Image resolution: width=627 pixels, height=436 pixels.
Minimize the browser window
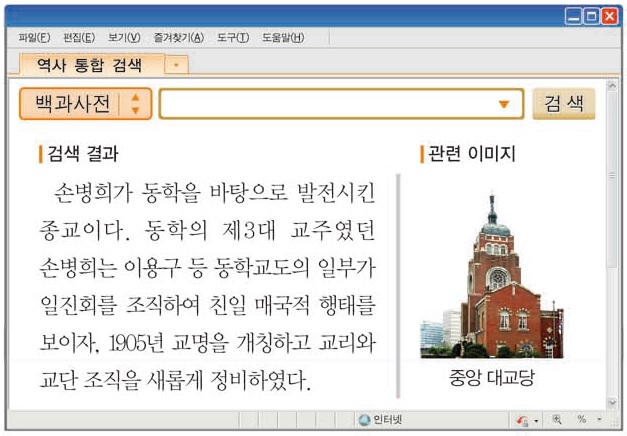573,16
